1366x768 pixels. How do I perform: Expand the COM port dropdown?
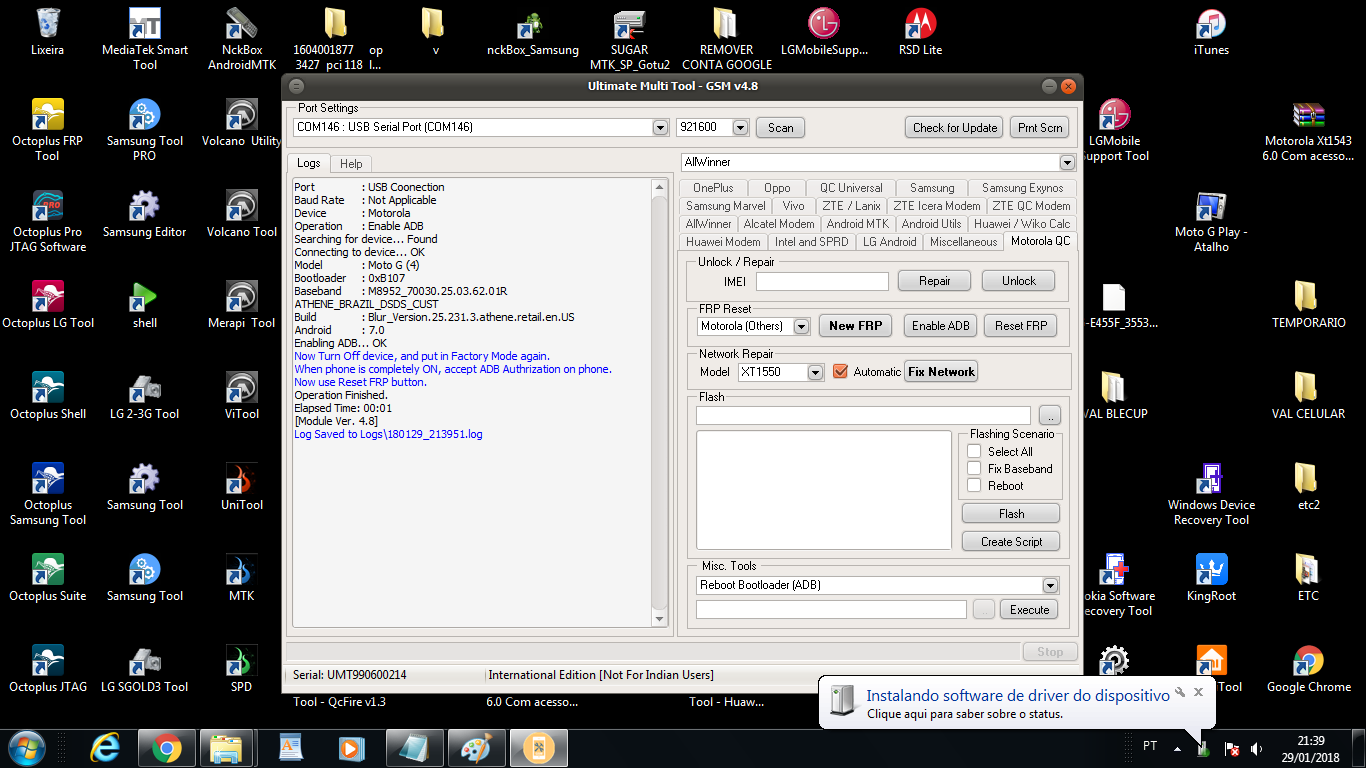coord(660,128)
